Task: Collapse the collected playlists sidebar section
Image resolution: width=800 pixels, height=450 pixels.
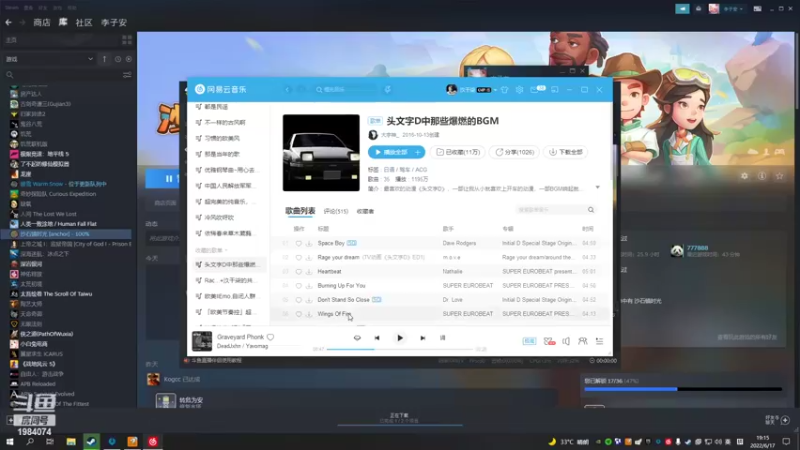Action: 212,250
